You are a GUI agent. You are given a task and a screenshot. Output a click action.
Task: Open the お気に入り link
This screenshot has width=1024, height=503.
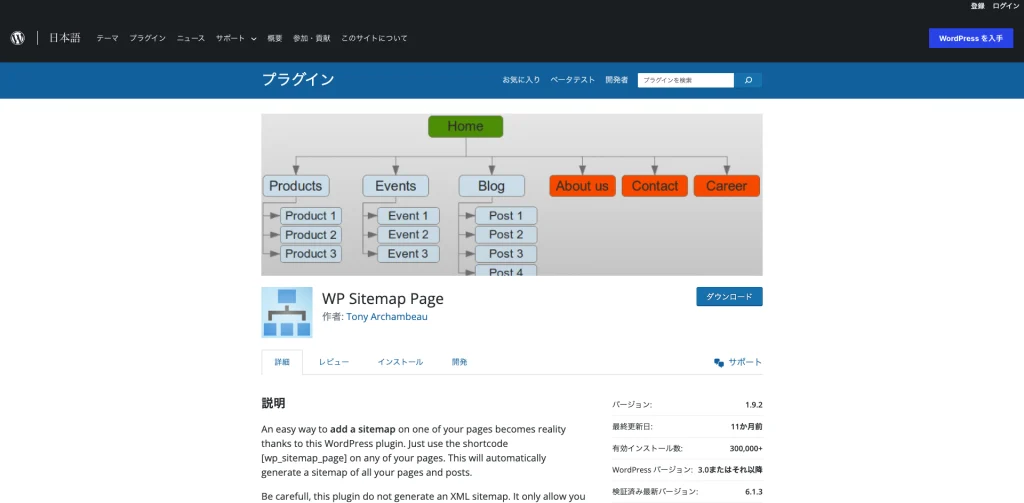[521, 80]
